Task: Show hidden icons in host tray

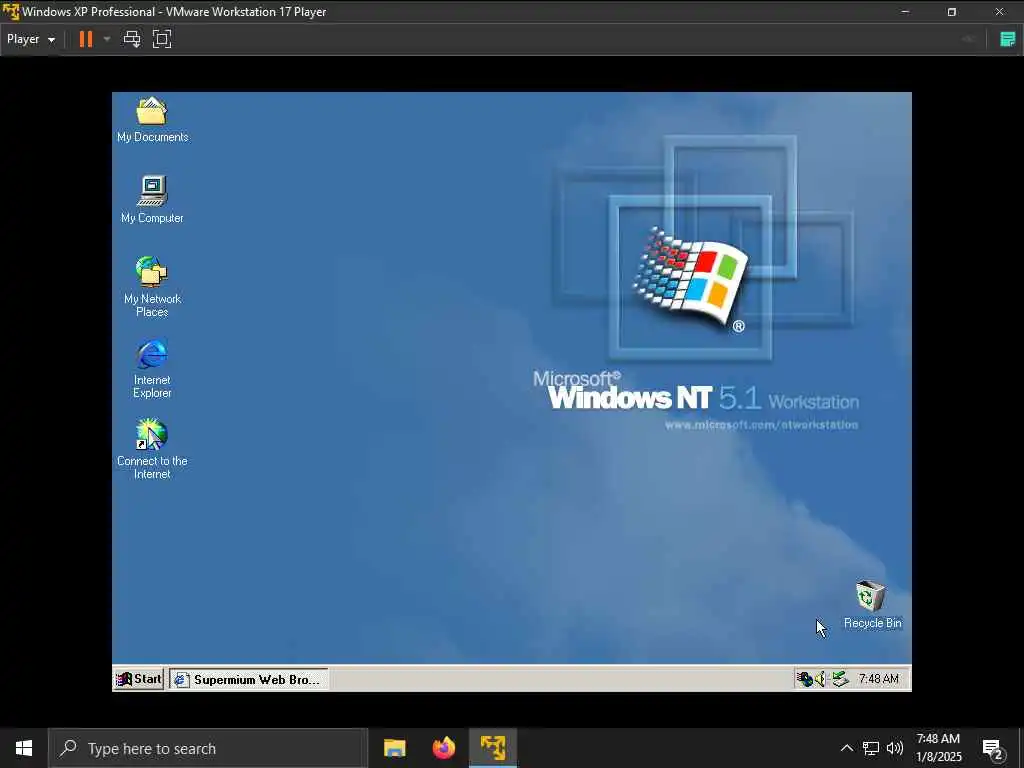Action: point(846,748)
